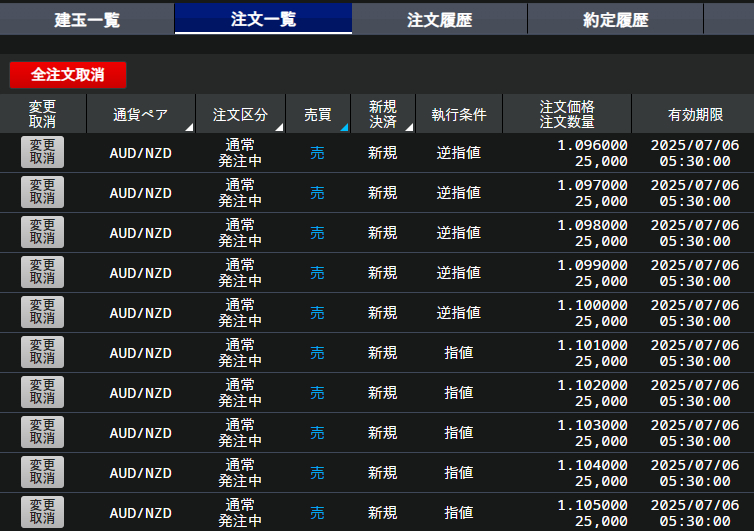Click AUD/NZD in the 1.099000 order row
This screenshot has height=531, width=754.
click(140, 273)
